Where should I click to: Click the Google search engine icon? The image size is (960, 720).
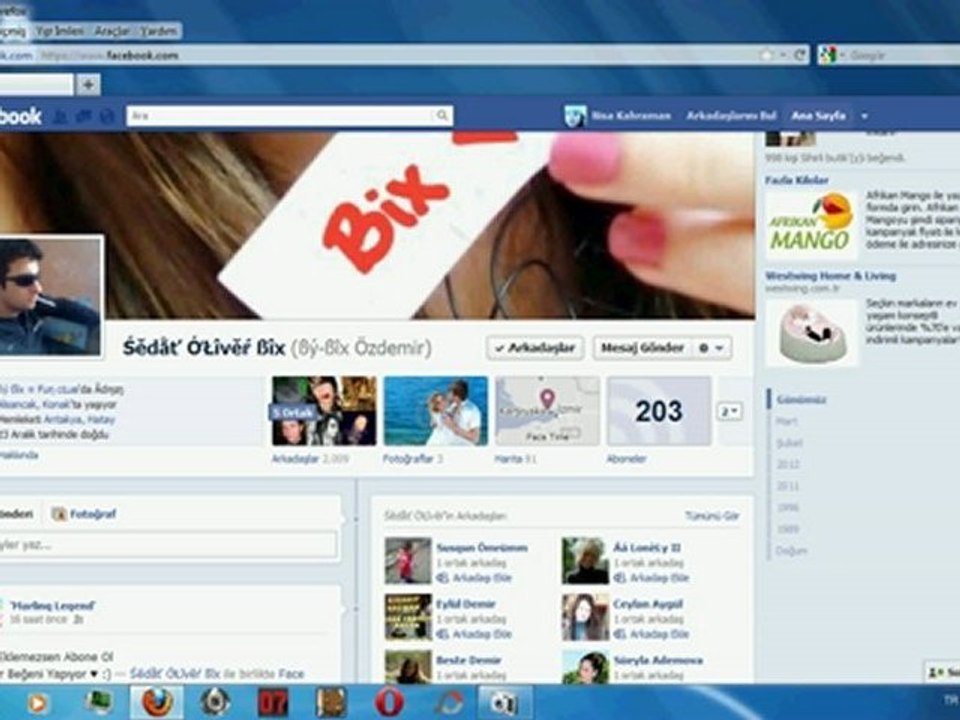[x=828, y=55]
